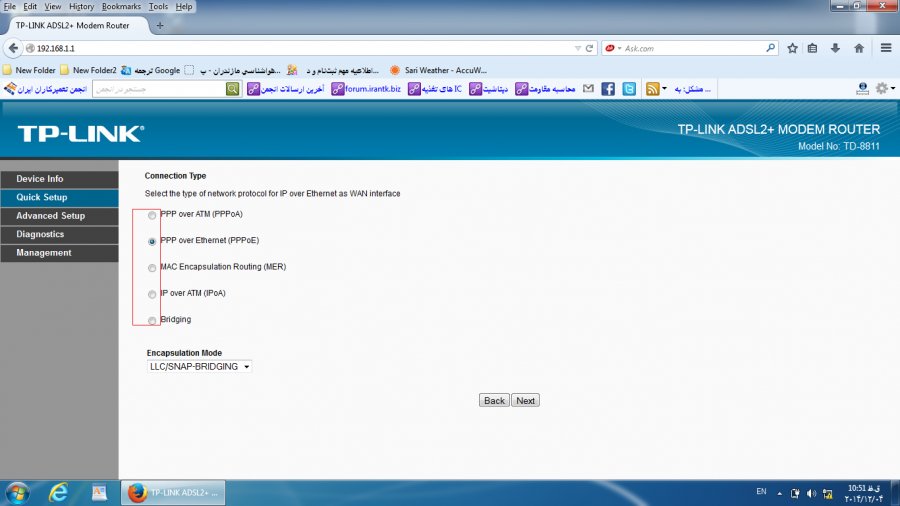The width and height of the screenshot is (900, 506).
Task: Expand the RSS feed dropdown arrow
Action: pyautogui.click(x=664, y=89)
